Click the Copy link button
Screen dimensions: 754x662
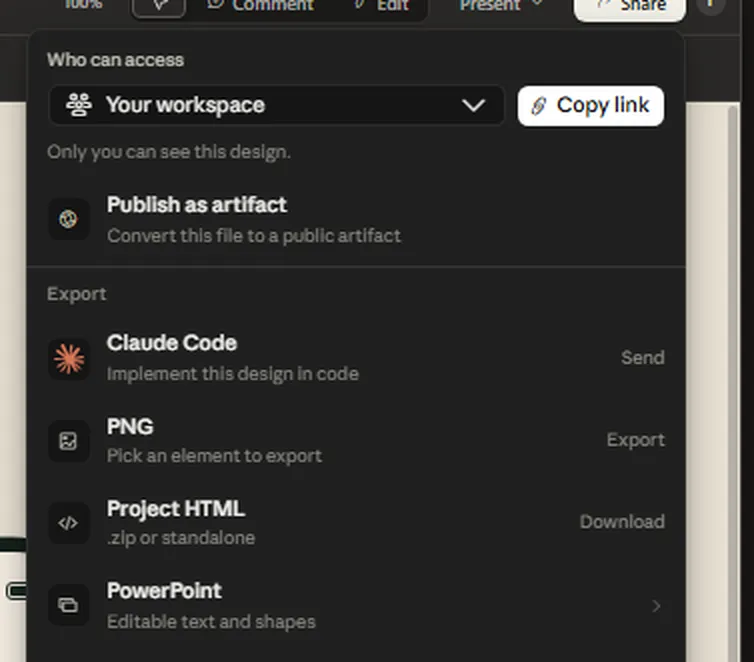[x=591, y=106]
